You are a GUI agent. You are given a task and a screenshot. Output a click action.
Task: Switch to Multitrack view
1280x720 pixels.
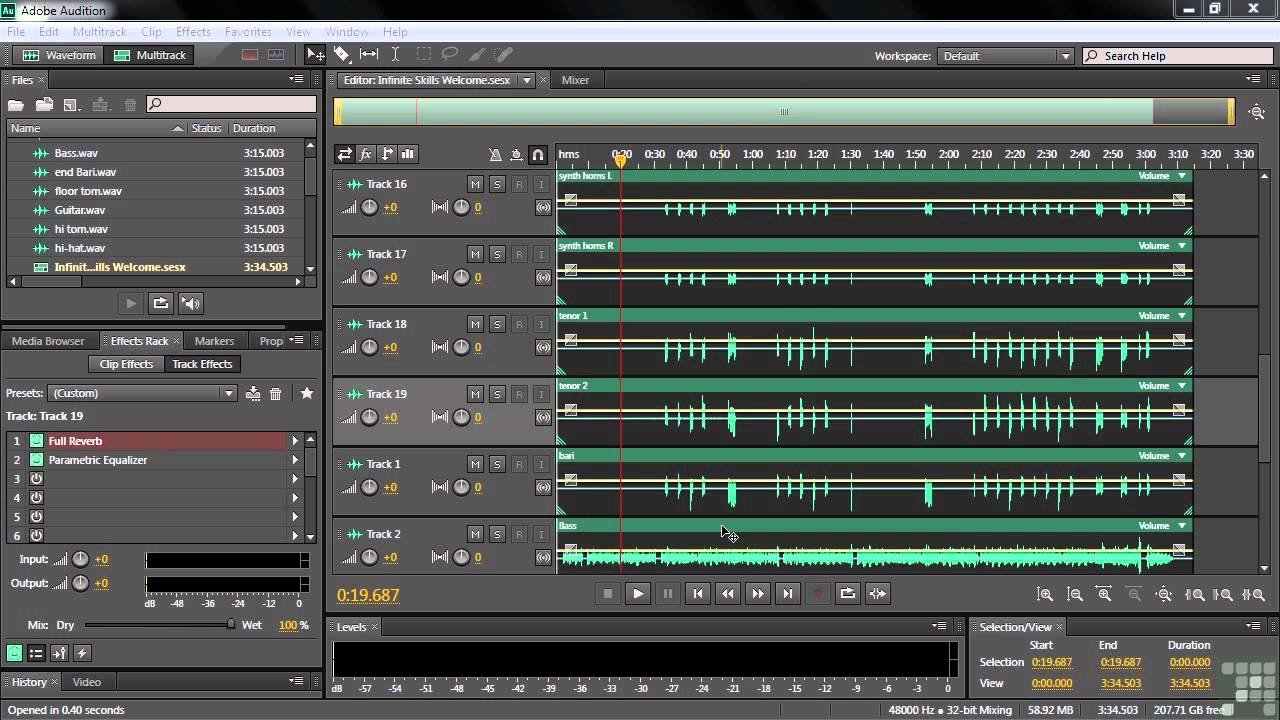(x=150, y=55)
